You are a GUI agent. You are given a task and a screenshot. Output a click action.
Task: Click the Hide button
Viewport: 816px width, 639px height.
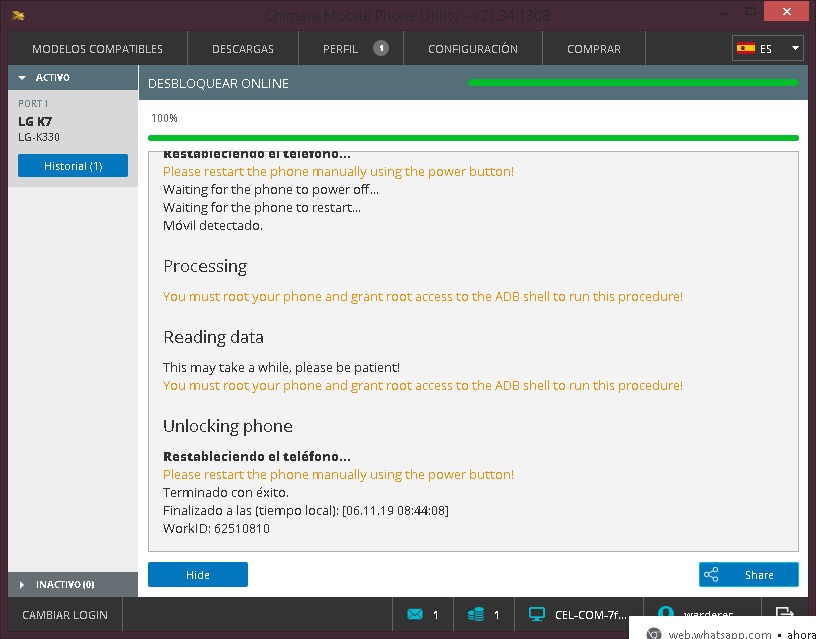point(198,574)
